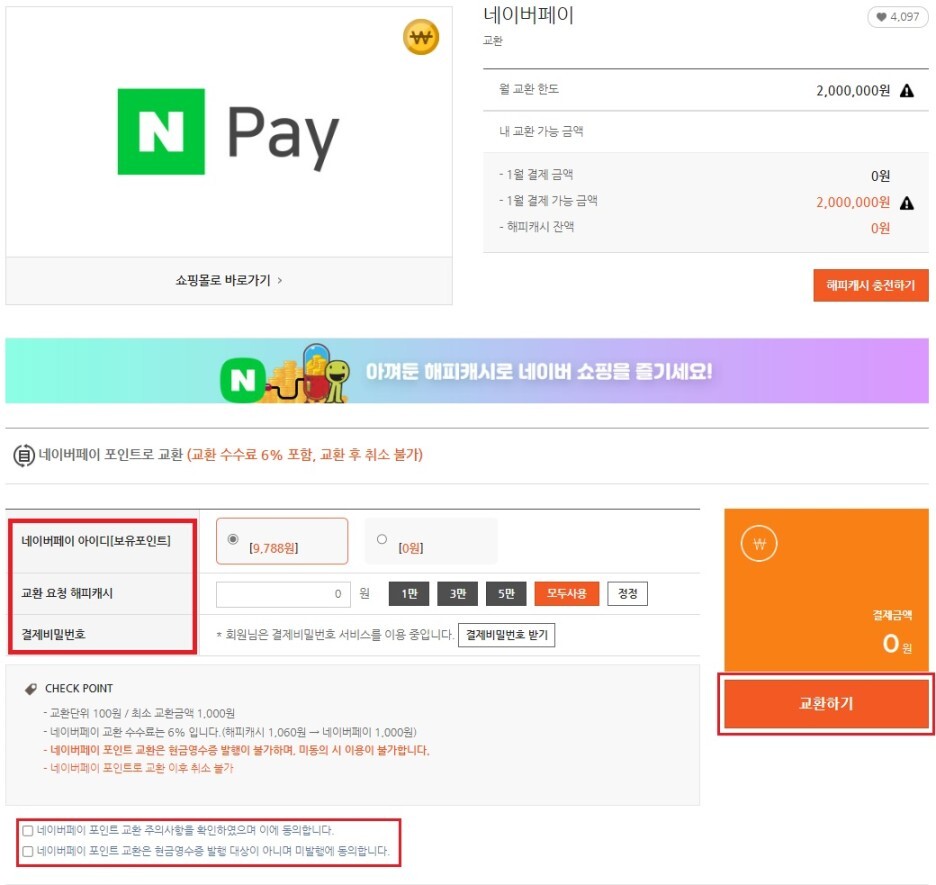Viewport: 936px width, 885px height.
Task: Click 정정 to reset the amount
Action: (627, 594)
